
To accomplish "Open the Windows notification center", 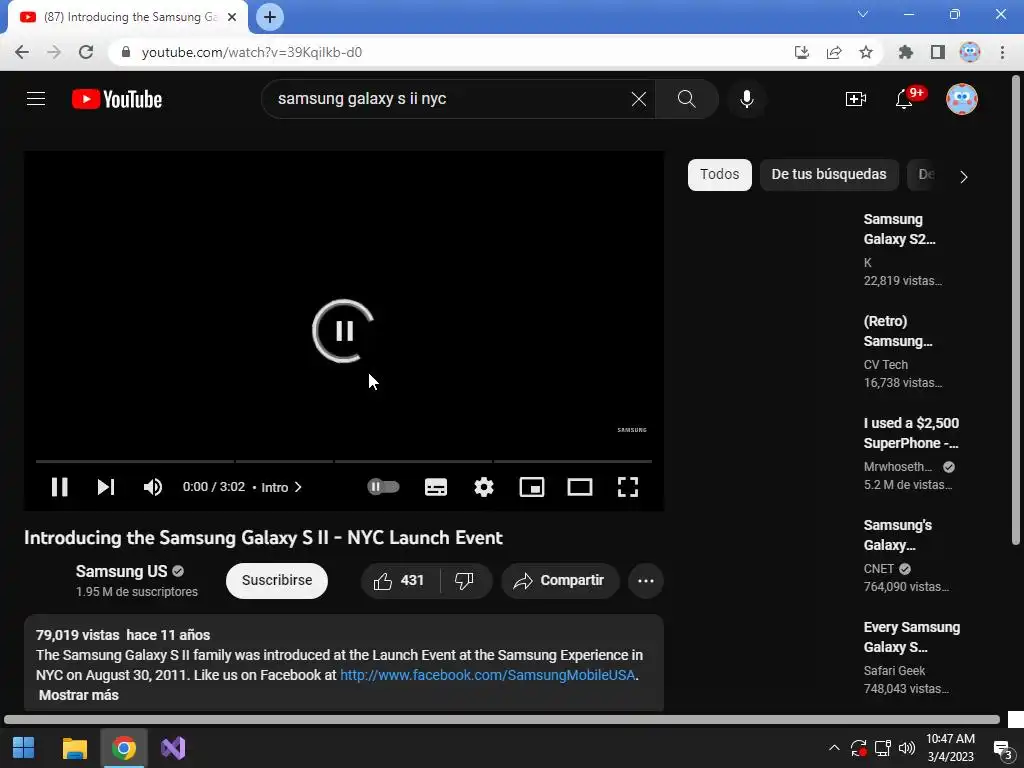I will (x=1002, y=750).
